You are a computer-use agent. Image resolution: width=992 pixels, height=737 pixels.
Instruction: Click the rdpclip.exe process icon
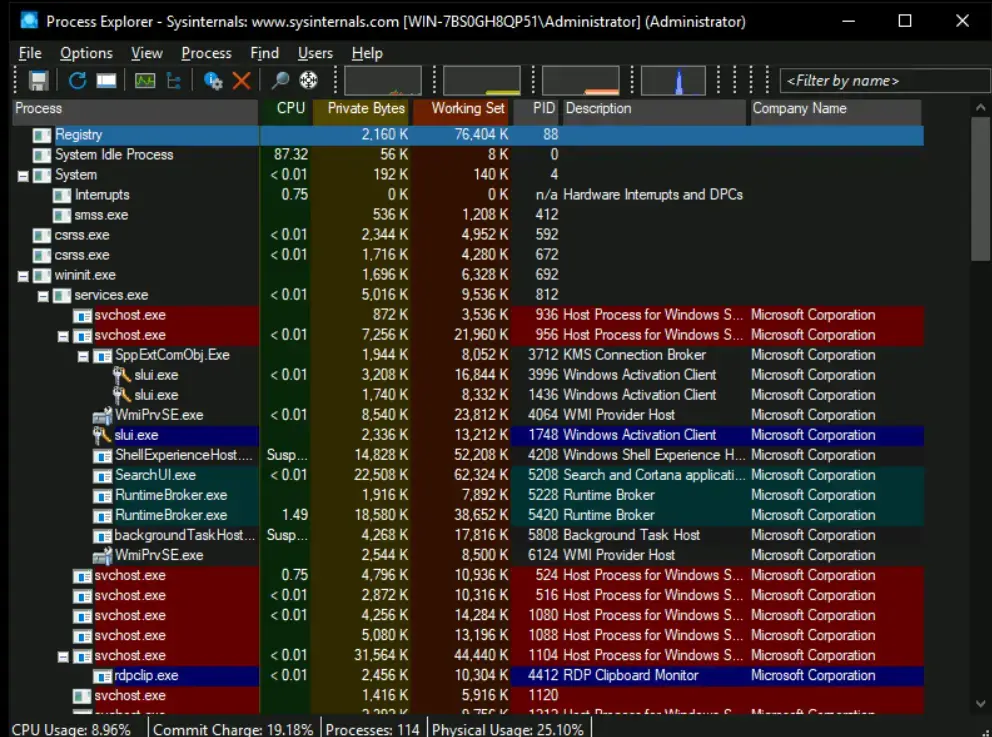pos(102,676)
